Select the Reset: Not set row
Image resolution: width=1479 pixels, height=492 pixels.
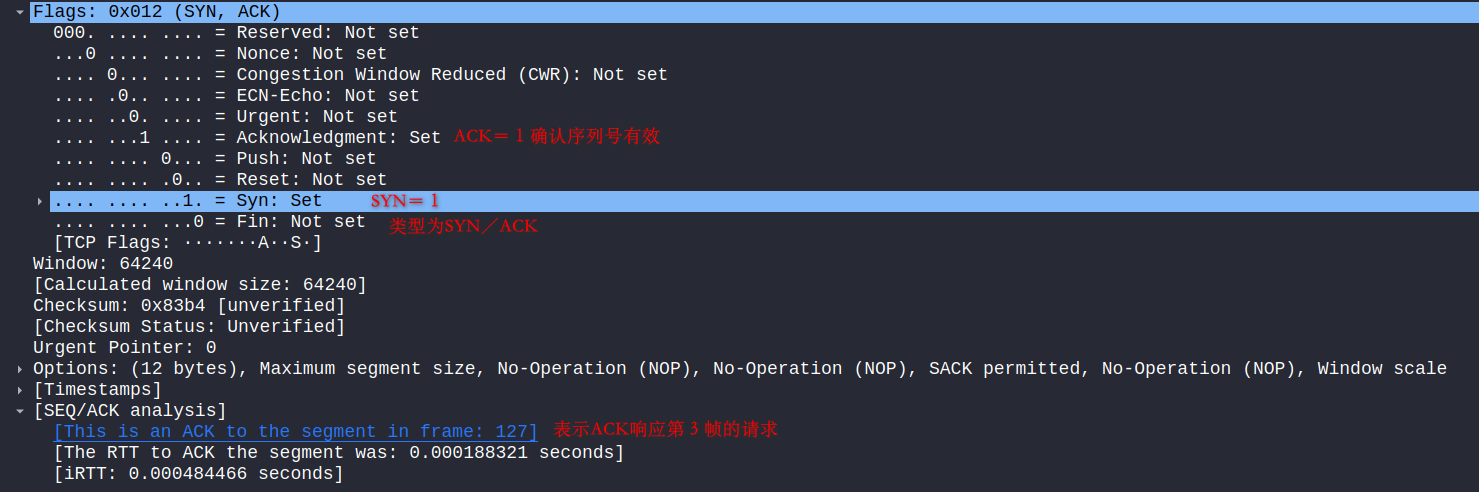(x=220, y=180)
